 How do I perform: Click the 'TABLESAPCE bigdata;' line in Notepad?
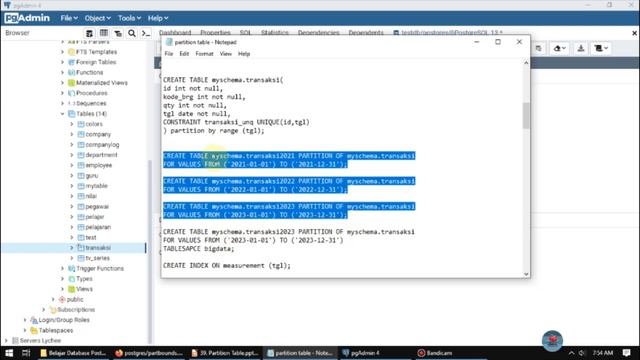(198, 249)
